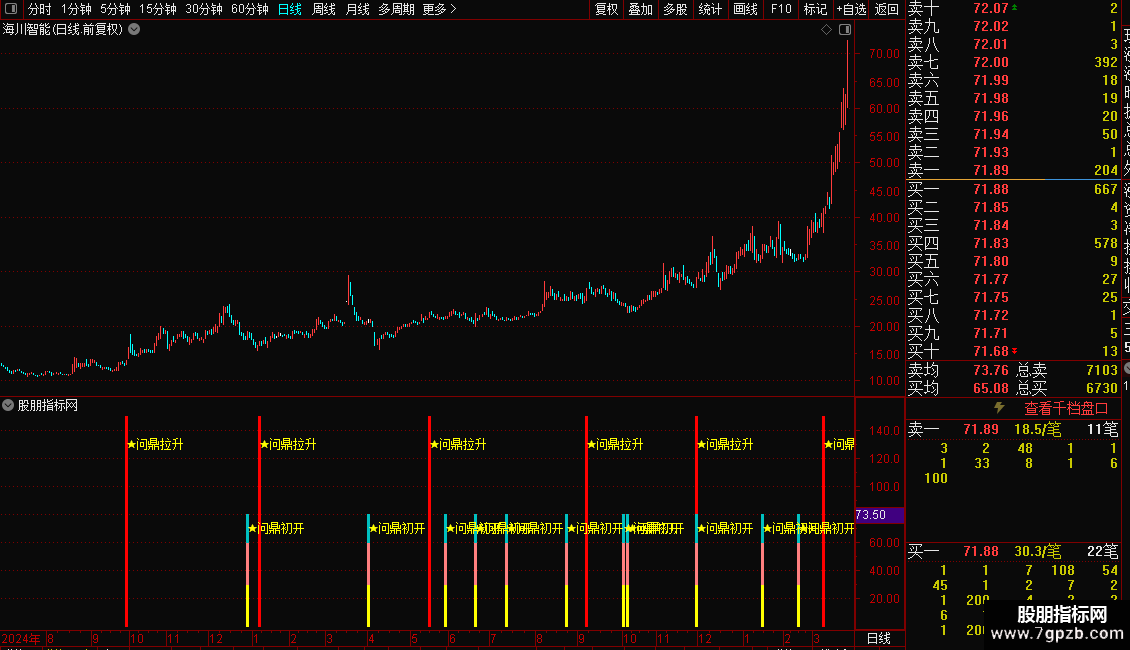Viewport: 1130px width, 650px height.
Task: Open the 统计 statistics tool
Action: (710, 9)
